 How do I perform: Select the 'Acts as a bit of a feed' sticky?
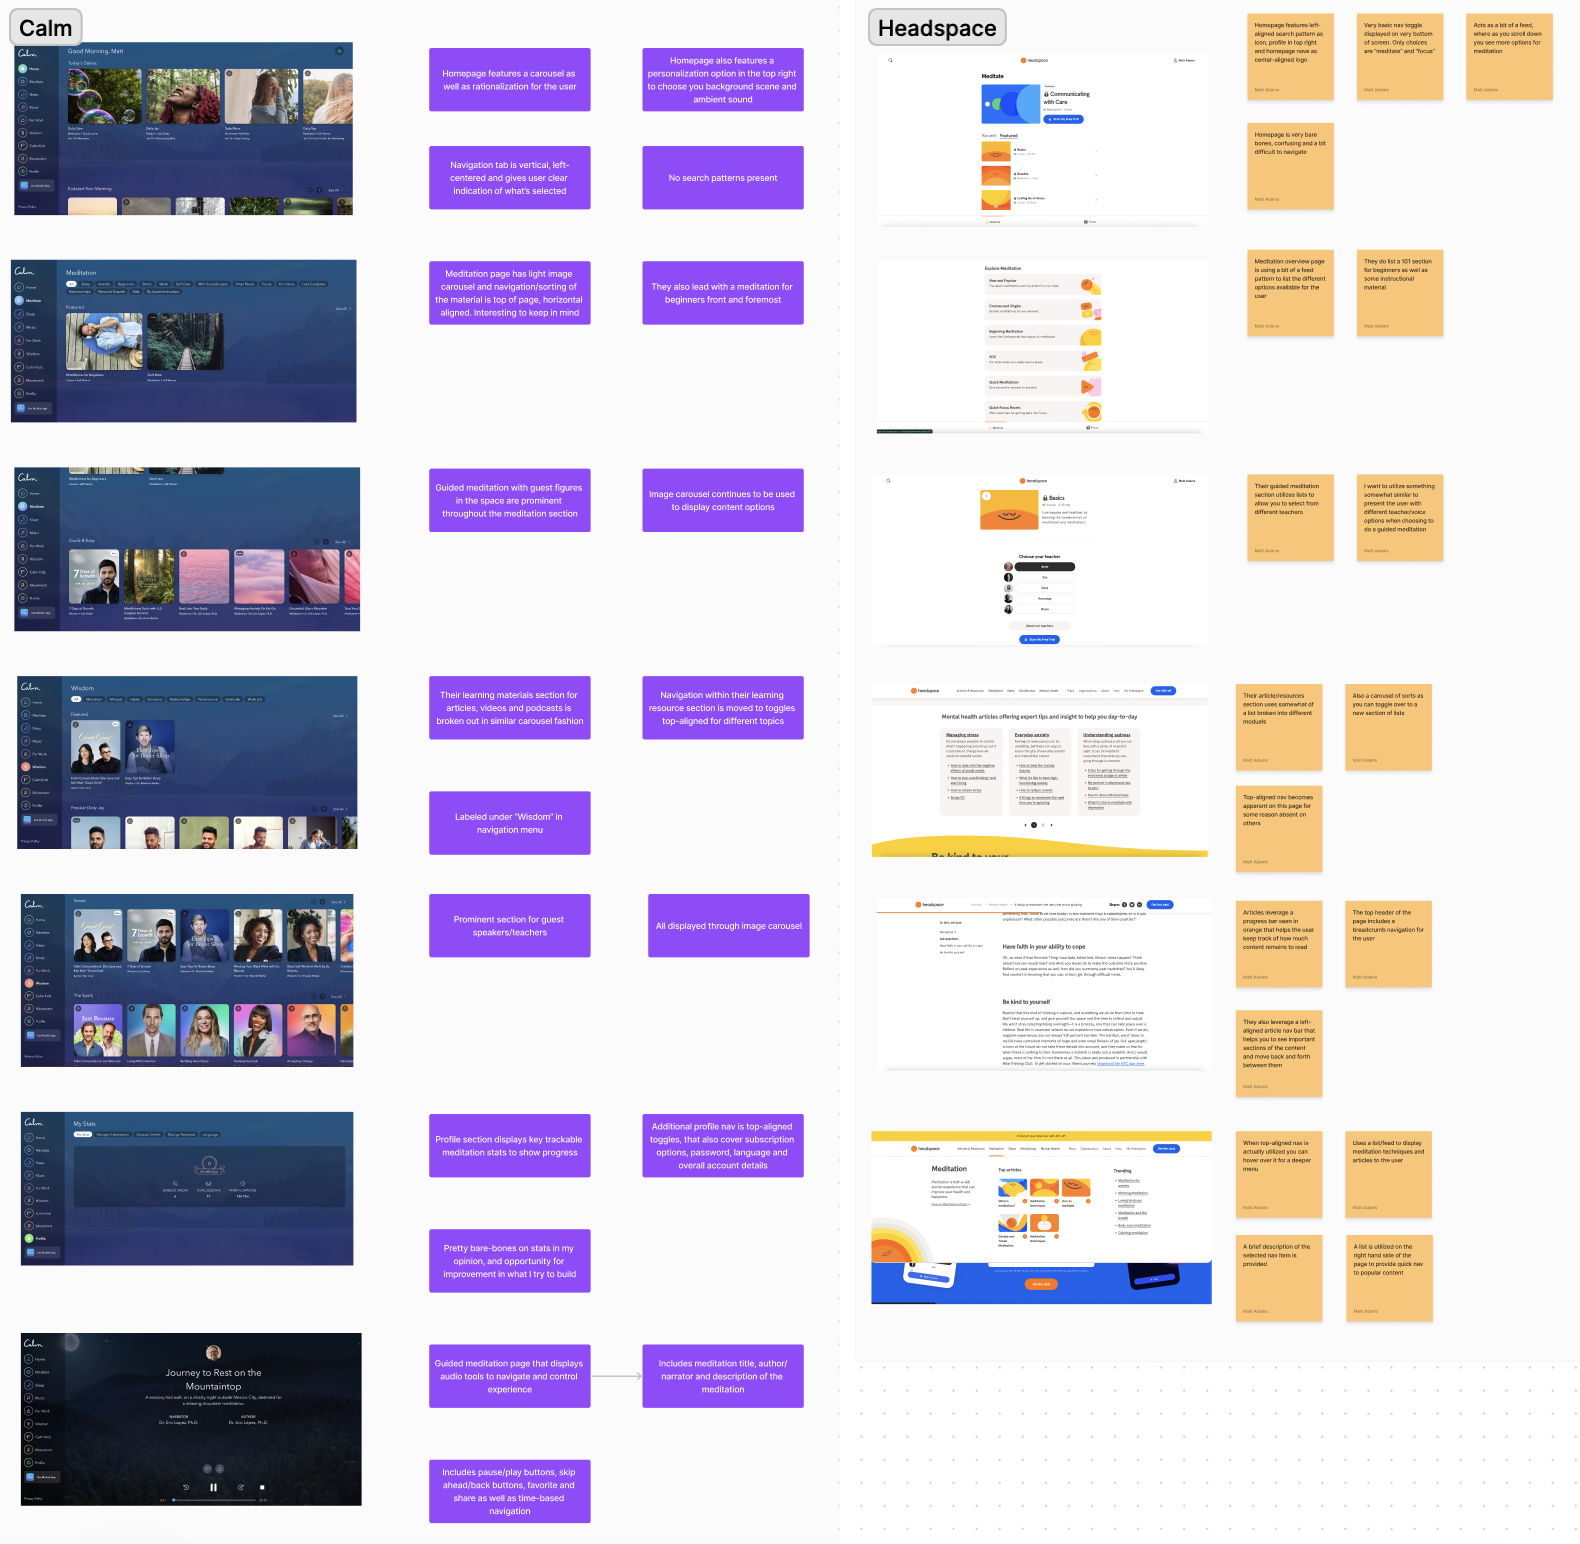[1510, 57]
